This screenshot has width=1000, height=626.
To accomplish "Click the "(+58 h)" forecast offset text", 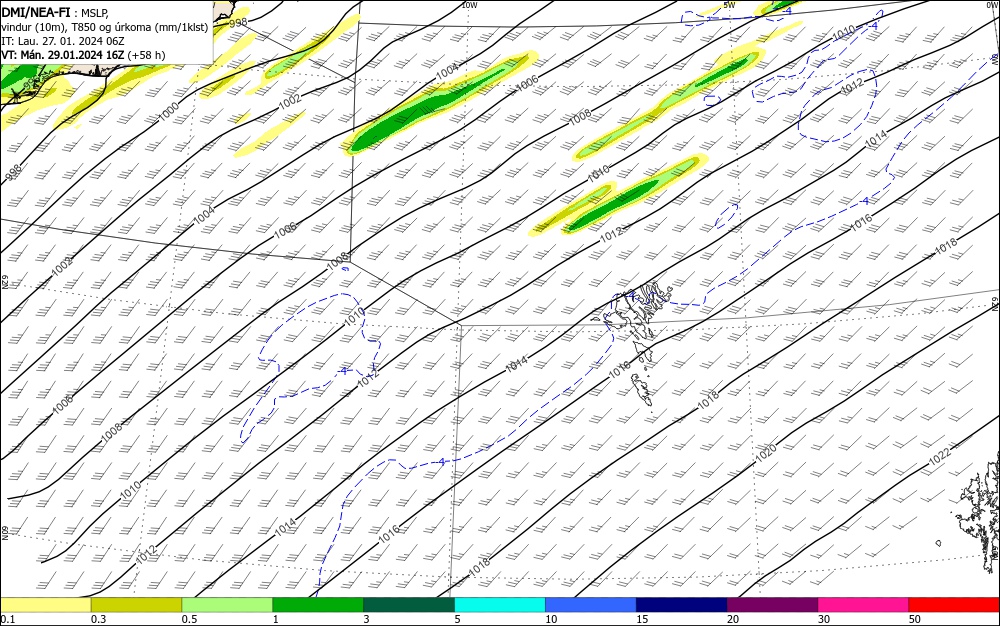I will pyautogui.click(x=146, y=55).
